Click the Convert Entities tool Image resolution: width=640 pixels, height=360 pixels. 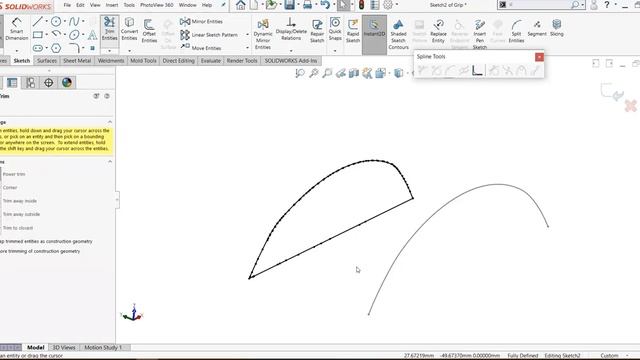pos(129,29)
